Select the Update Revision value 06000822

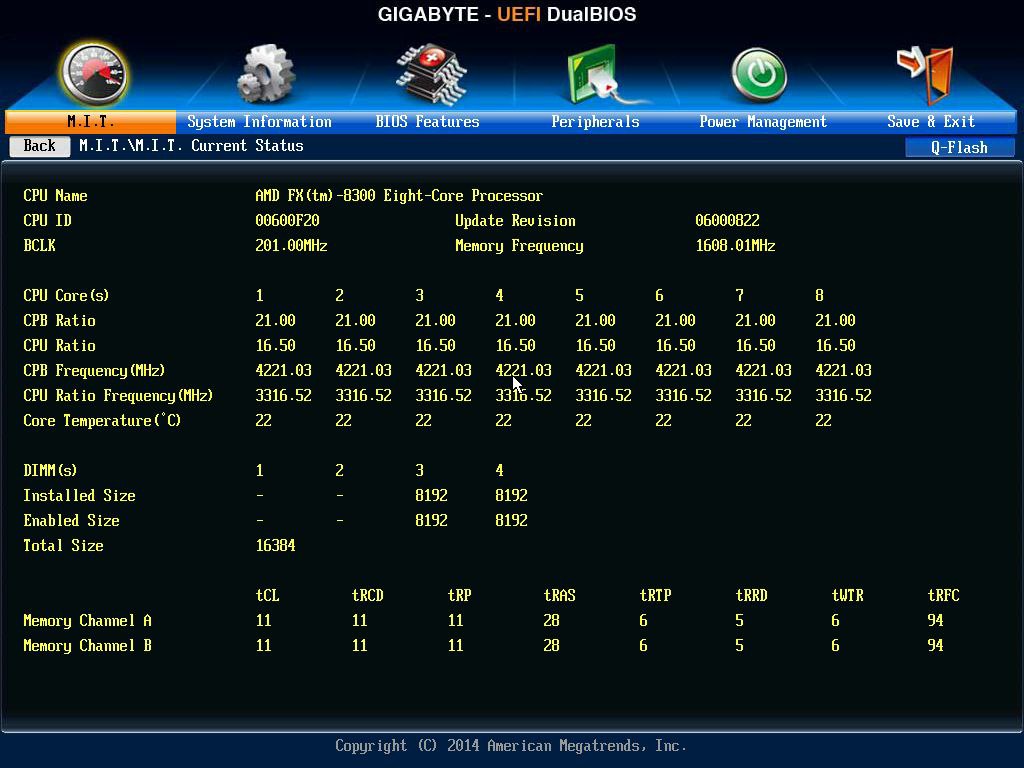point(727,221)
